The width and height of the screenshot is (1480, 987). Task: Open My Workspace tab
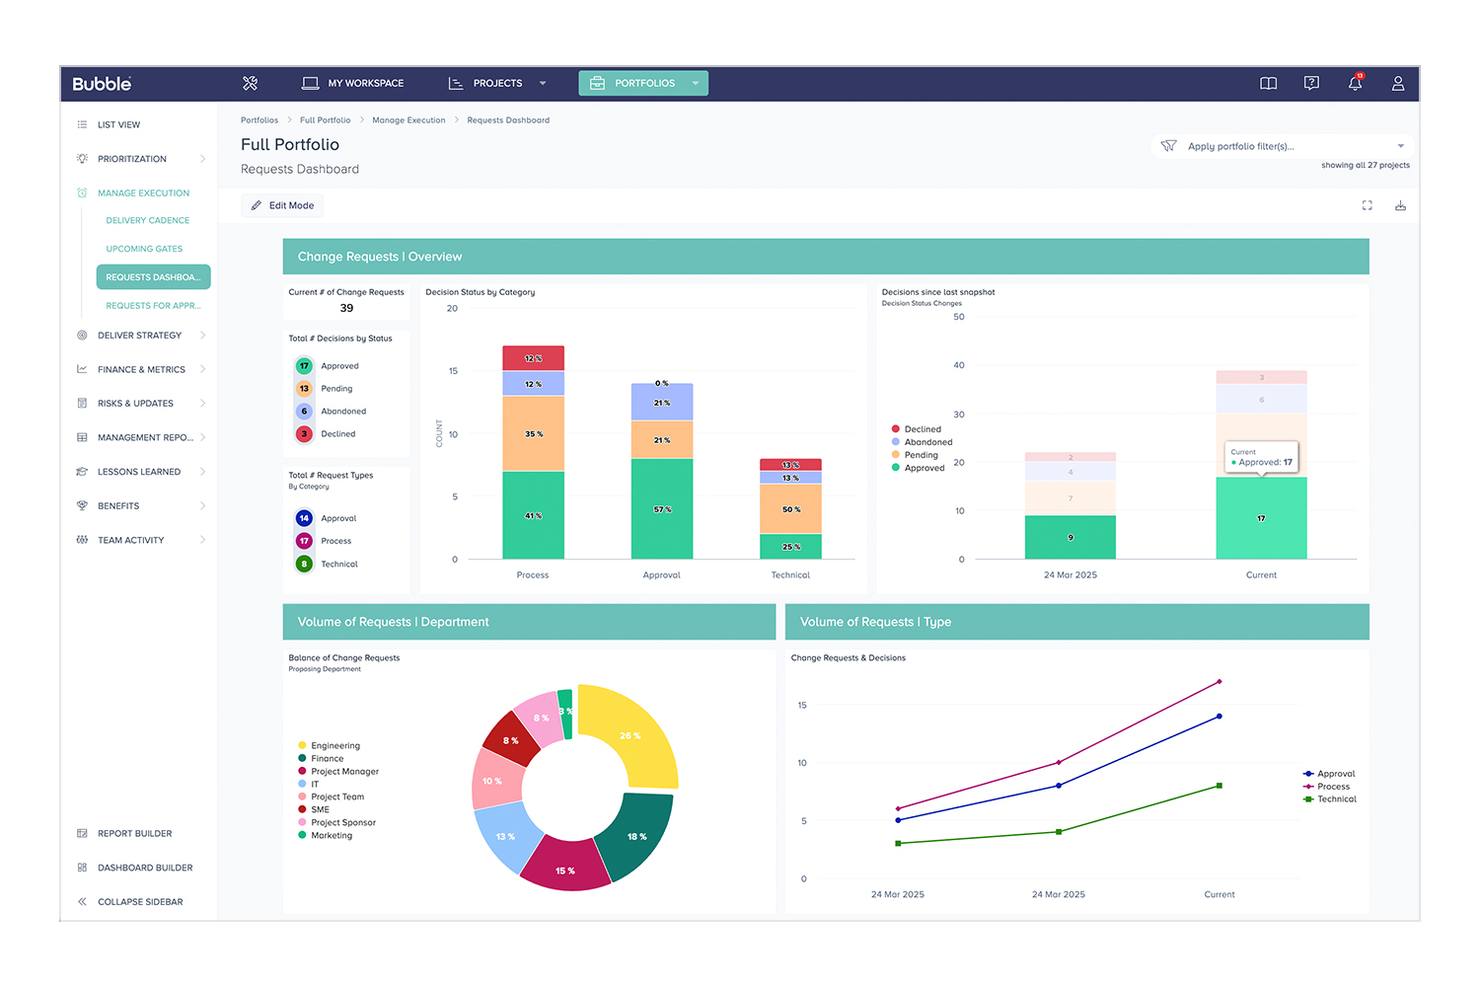coord(353,83)
